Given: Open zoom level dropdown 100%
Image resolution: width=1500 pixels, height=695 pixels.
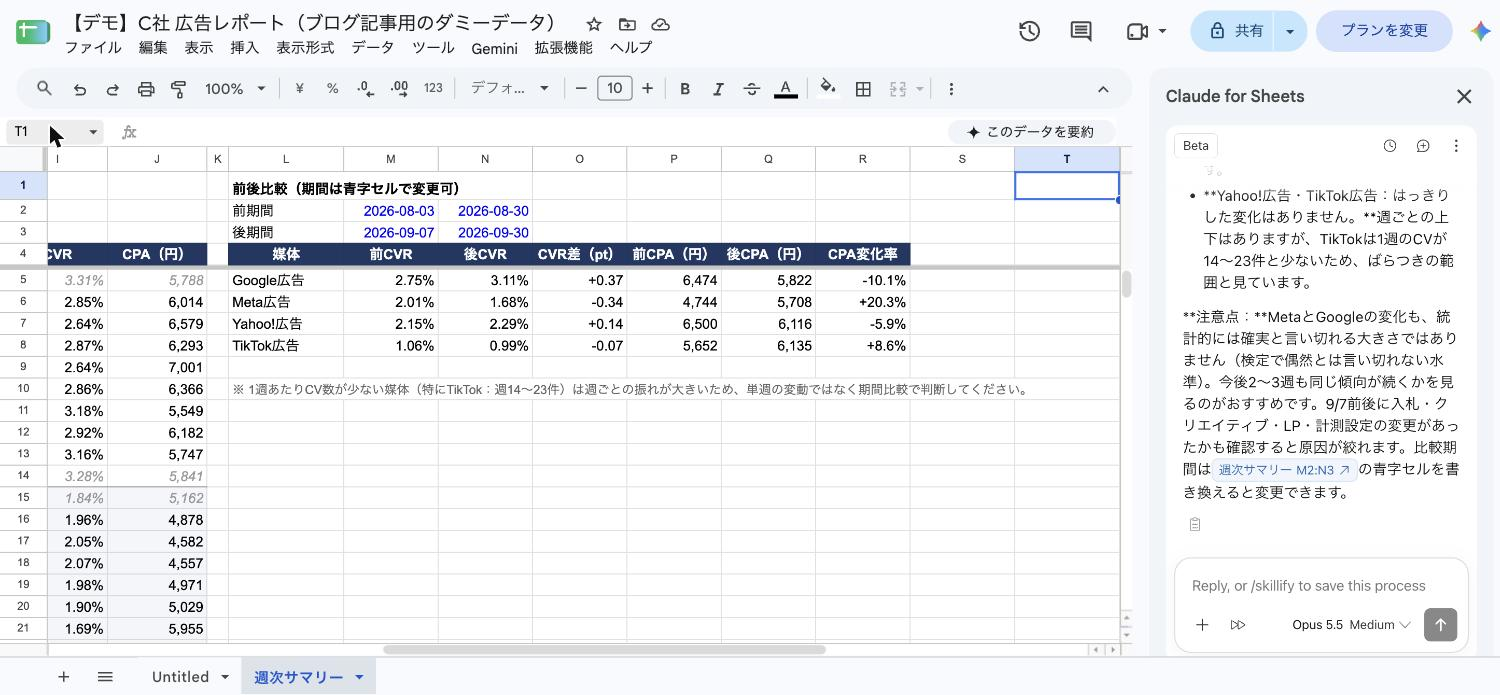Looking at the screenshot, I should pyautogui.click(x=235, y=89).
